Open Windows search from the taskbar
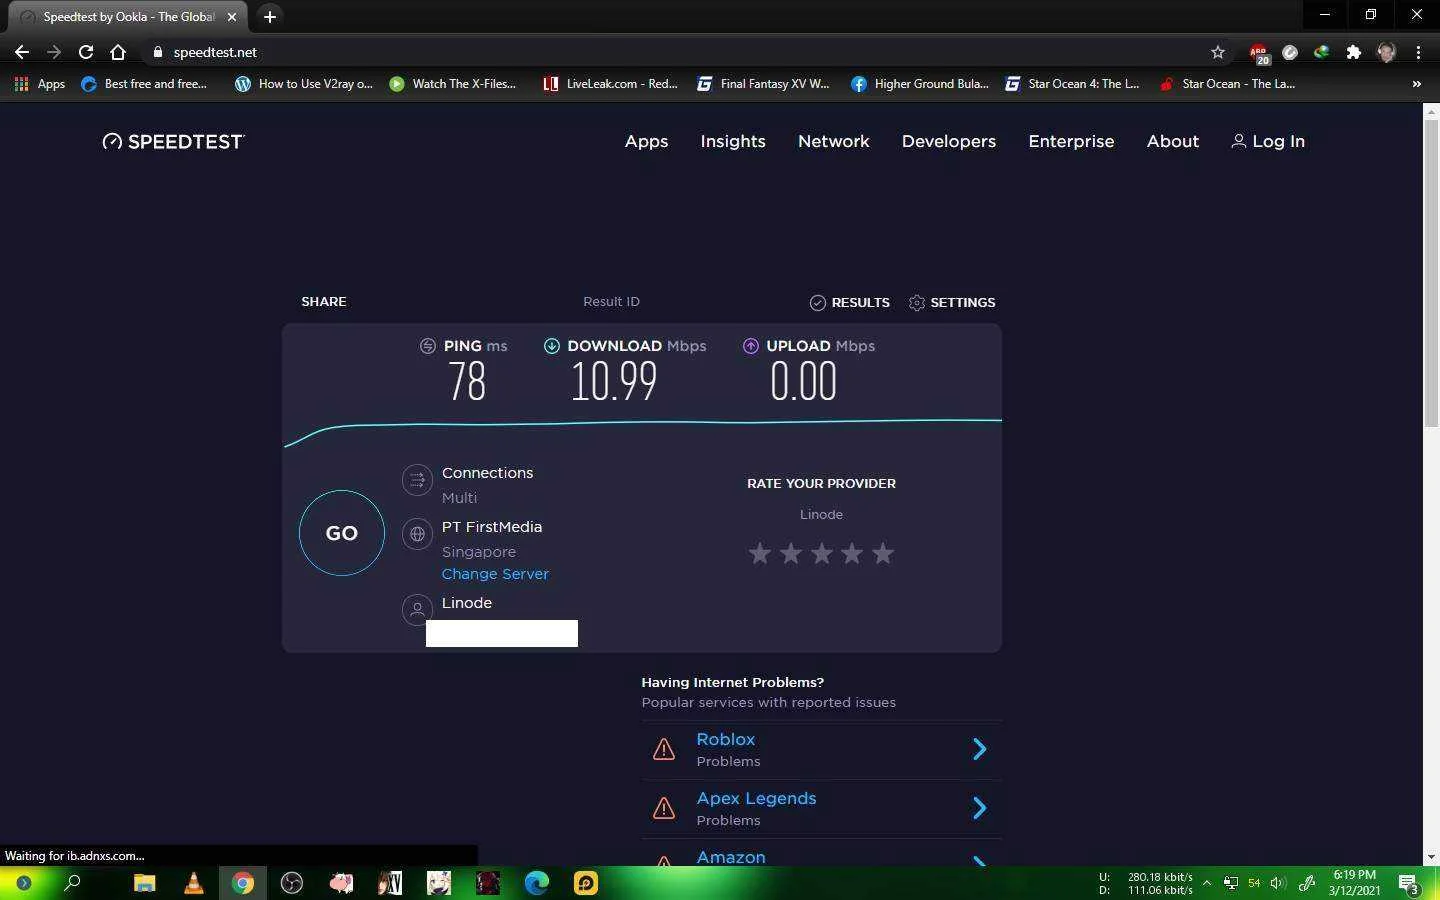The height and width of the screenshot is (900, 1440). (x=72, y=883)
